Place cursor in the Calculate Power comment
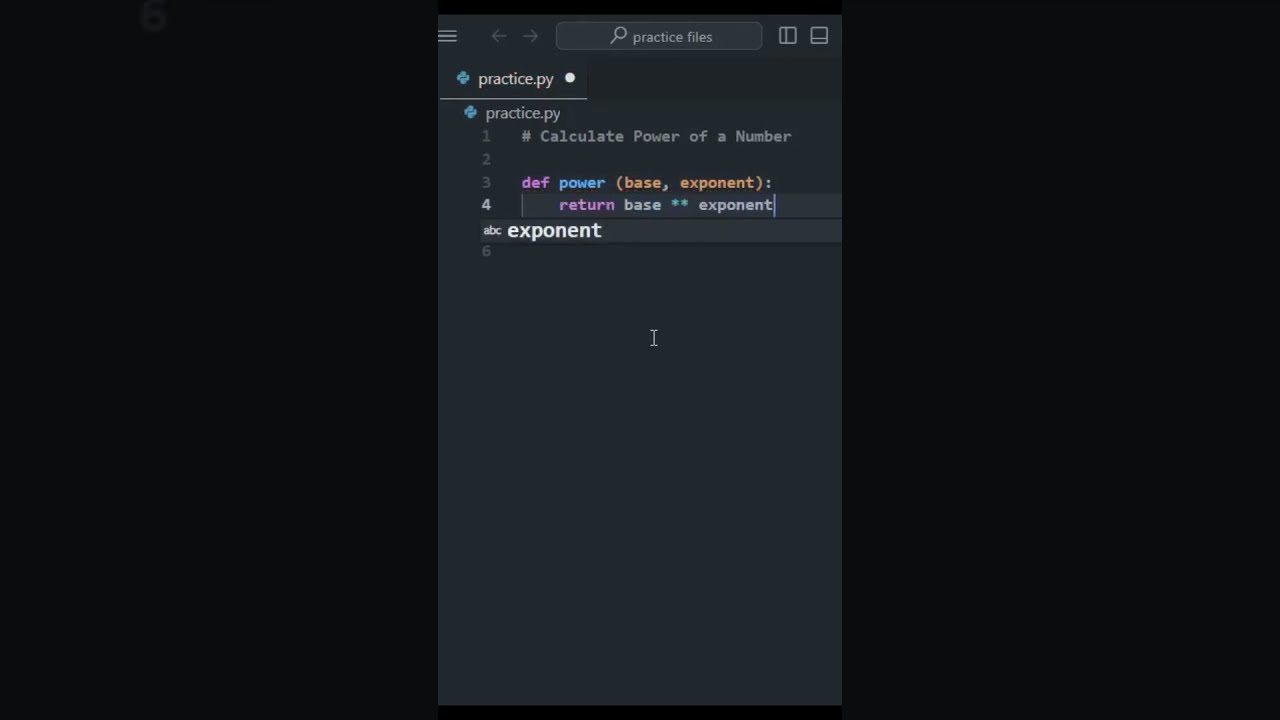Viewport: 1280px width, 720px height. click(x=656, y=136)
